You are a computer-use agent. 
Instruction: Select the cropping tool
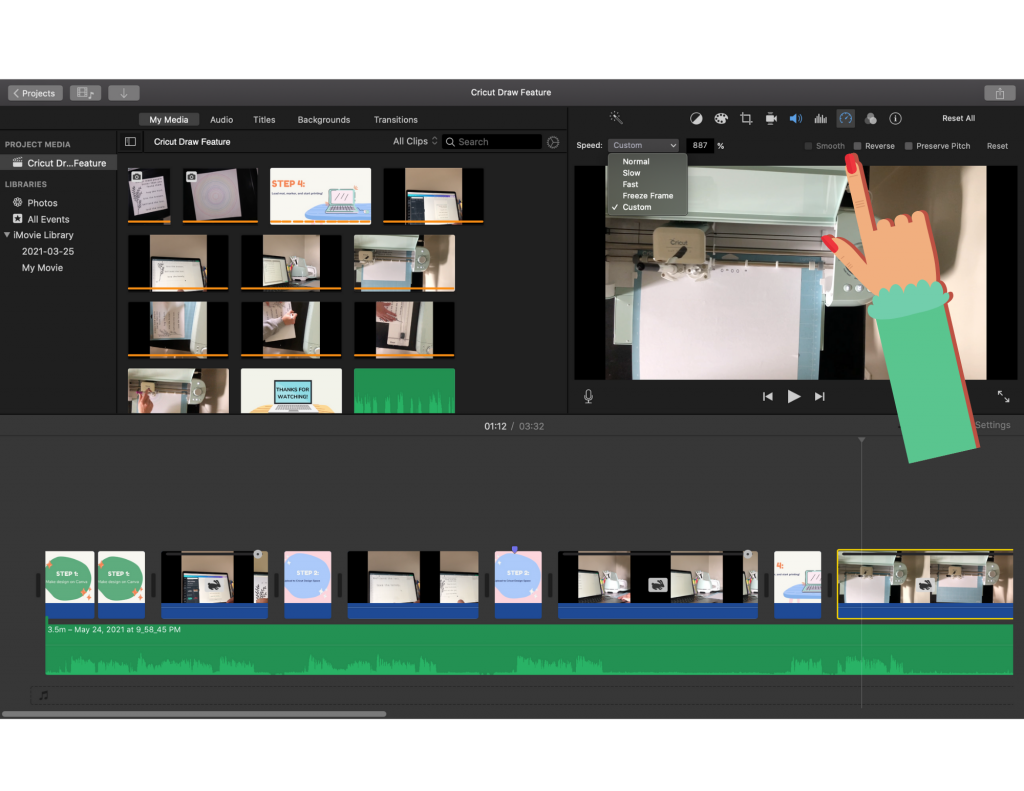tap(746, 118)
